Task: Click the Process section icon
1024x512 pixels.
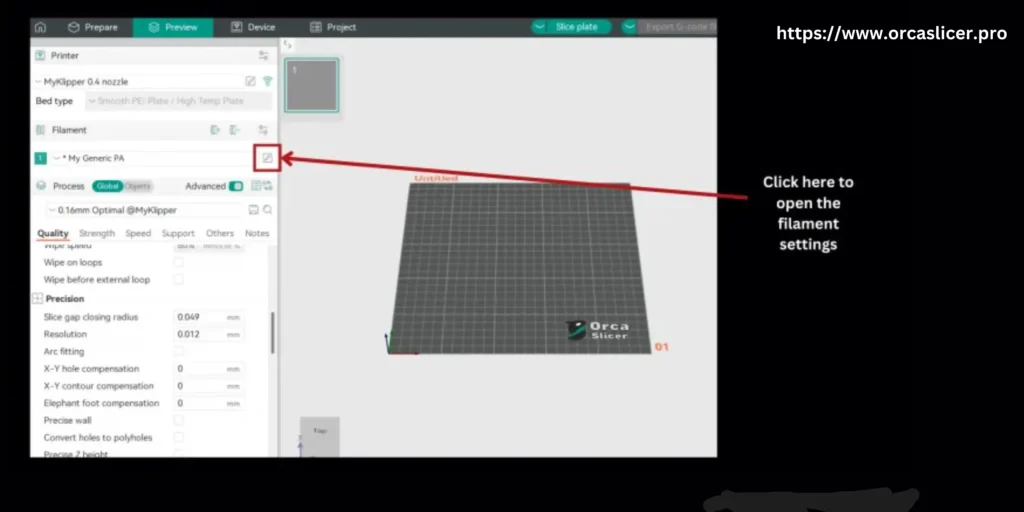Action: click(41, 186)
